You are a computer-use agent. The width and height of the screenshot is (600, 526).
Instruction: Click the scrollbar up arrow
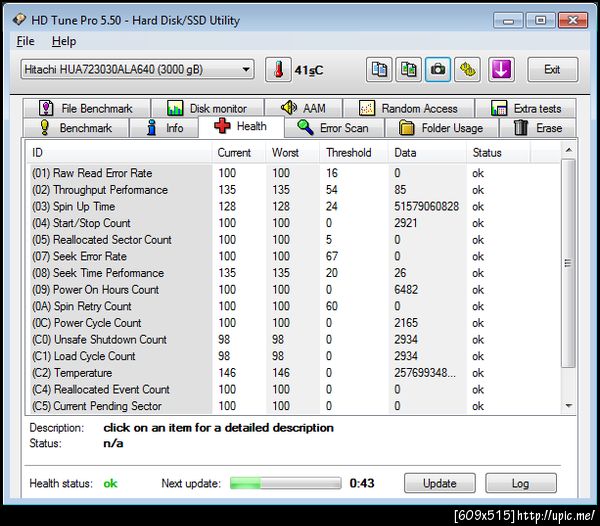(x=569, y=150)
